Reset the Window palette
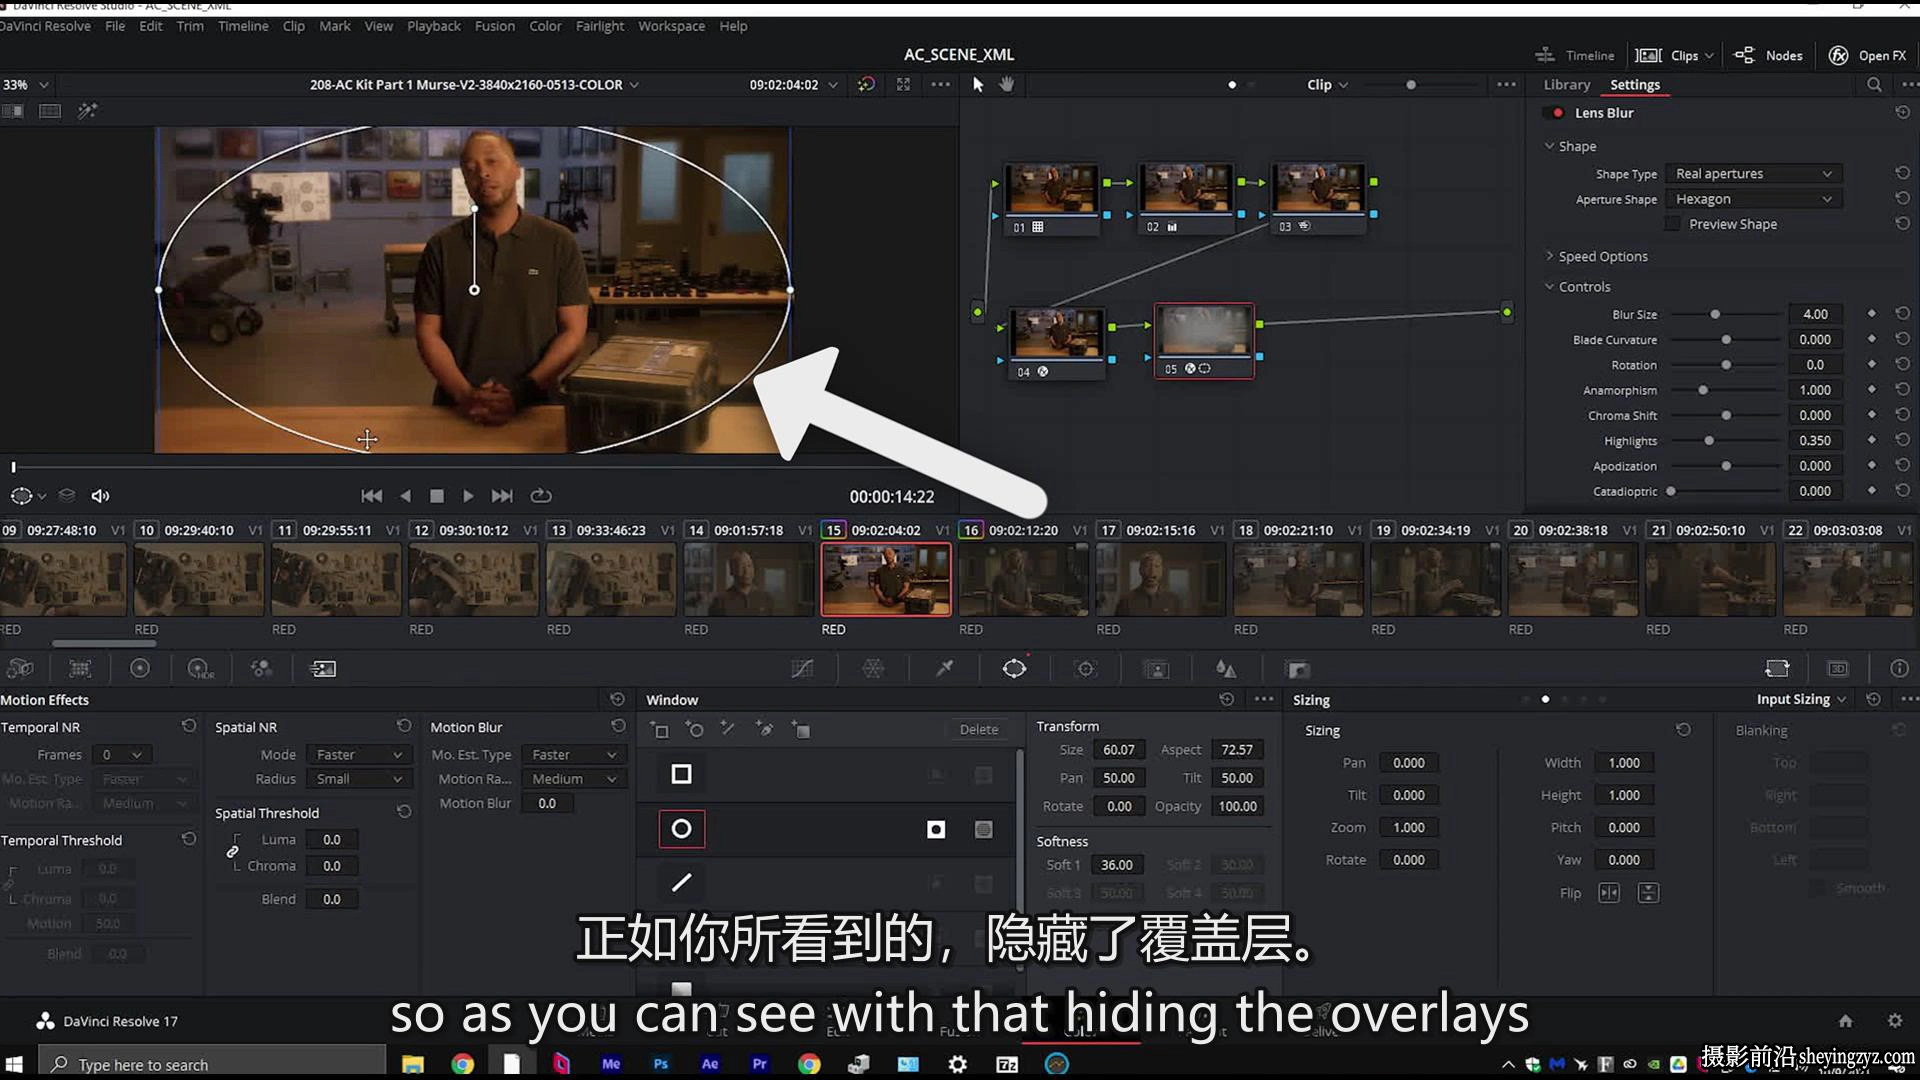Screen dimensions: 1920x1080 click(1226, 700)
